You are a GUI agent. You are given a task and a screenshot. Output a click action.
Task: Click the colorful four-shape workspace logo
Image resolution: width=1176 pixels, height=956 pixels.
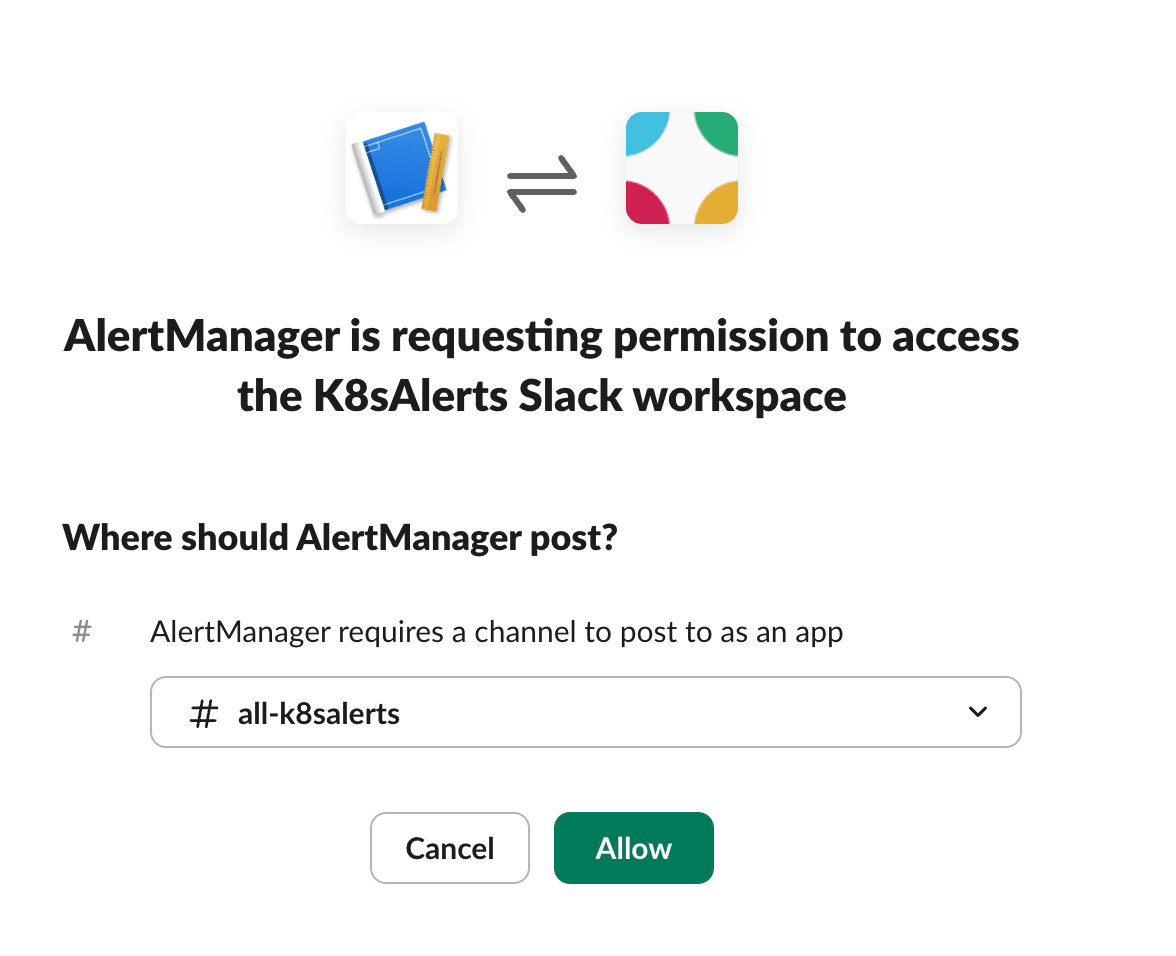coord(681,167)
